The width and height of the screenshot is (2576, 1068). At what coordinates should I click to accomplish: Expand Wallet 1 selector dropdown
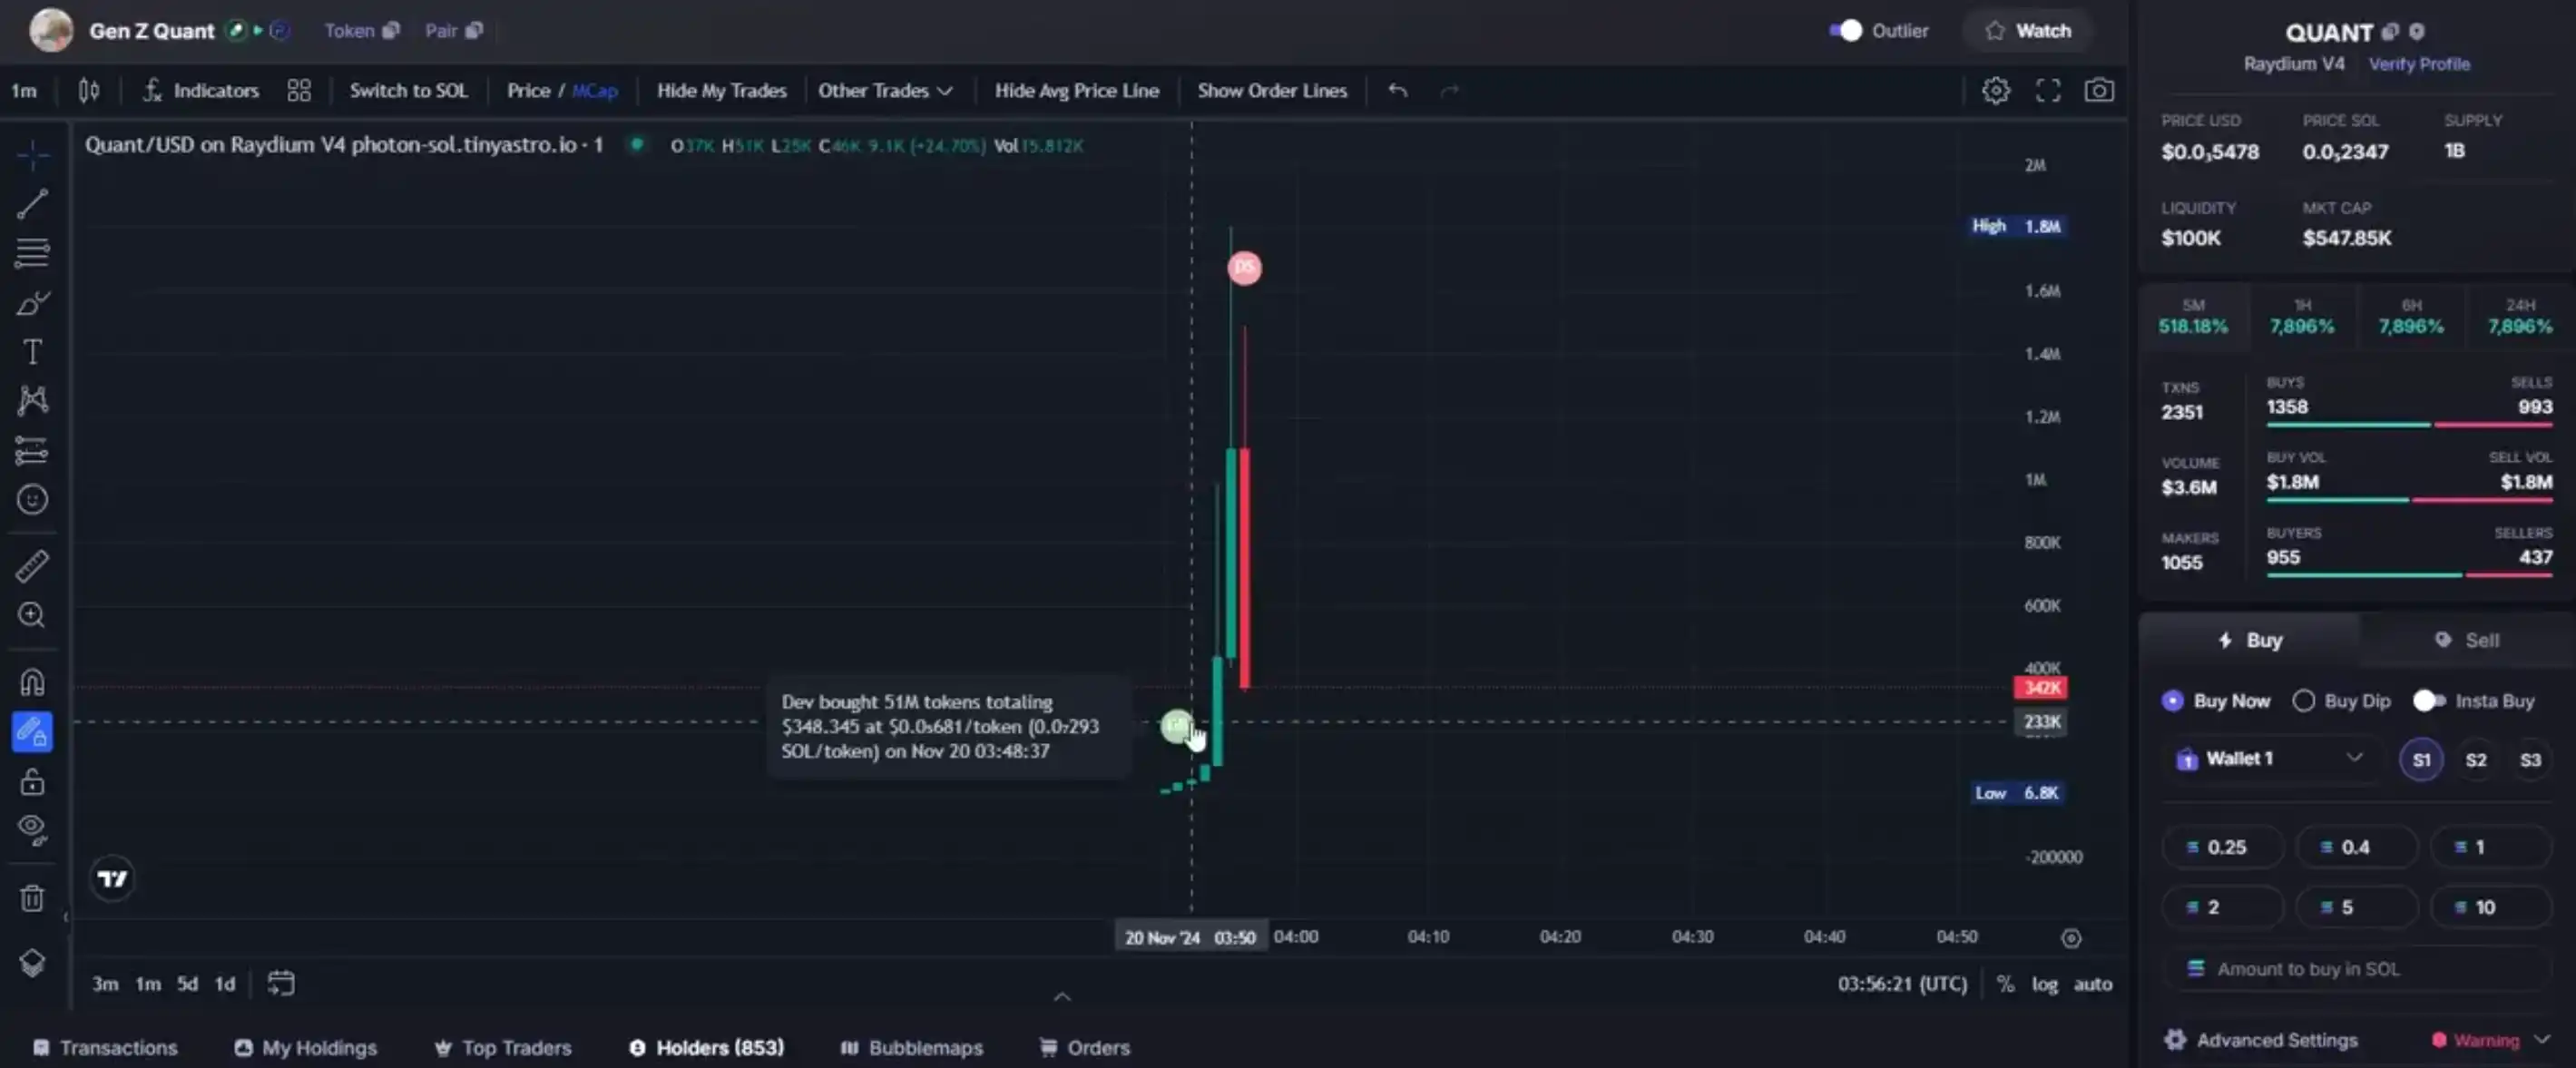coord(2355,759)
